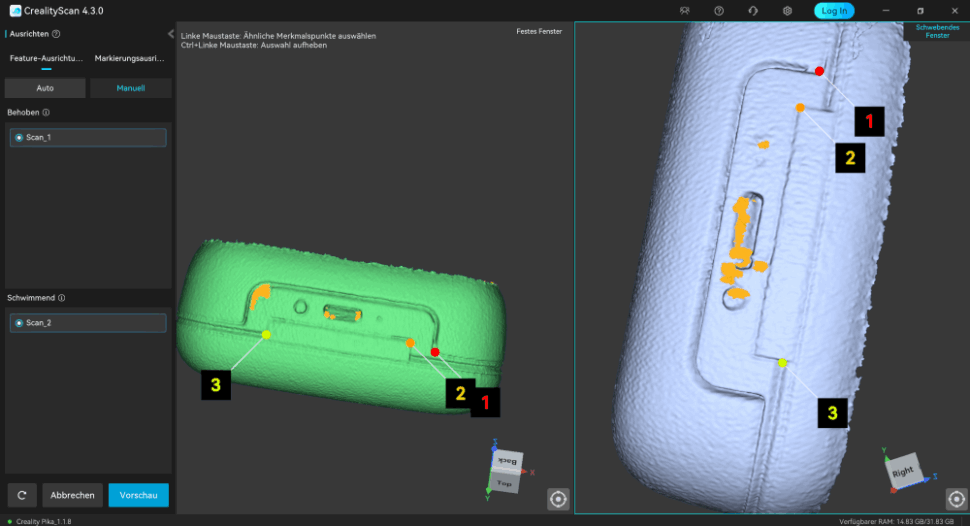Show info next to Behoben
This screenshot has height=526, width=970.
46,113
